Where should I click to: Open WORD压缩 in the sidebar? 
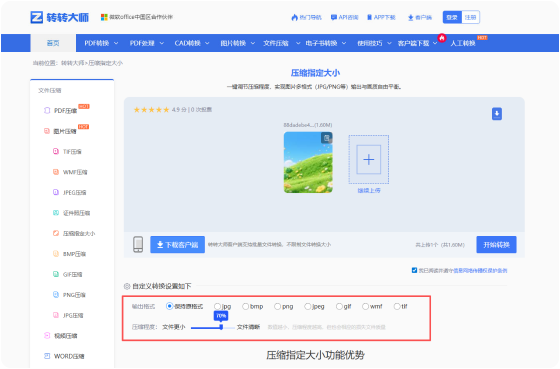pos(69,356)
